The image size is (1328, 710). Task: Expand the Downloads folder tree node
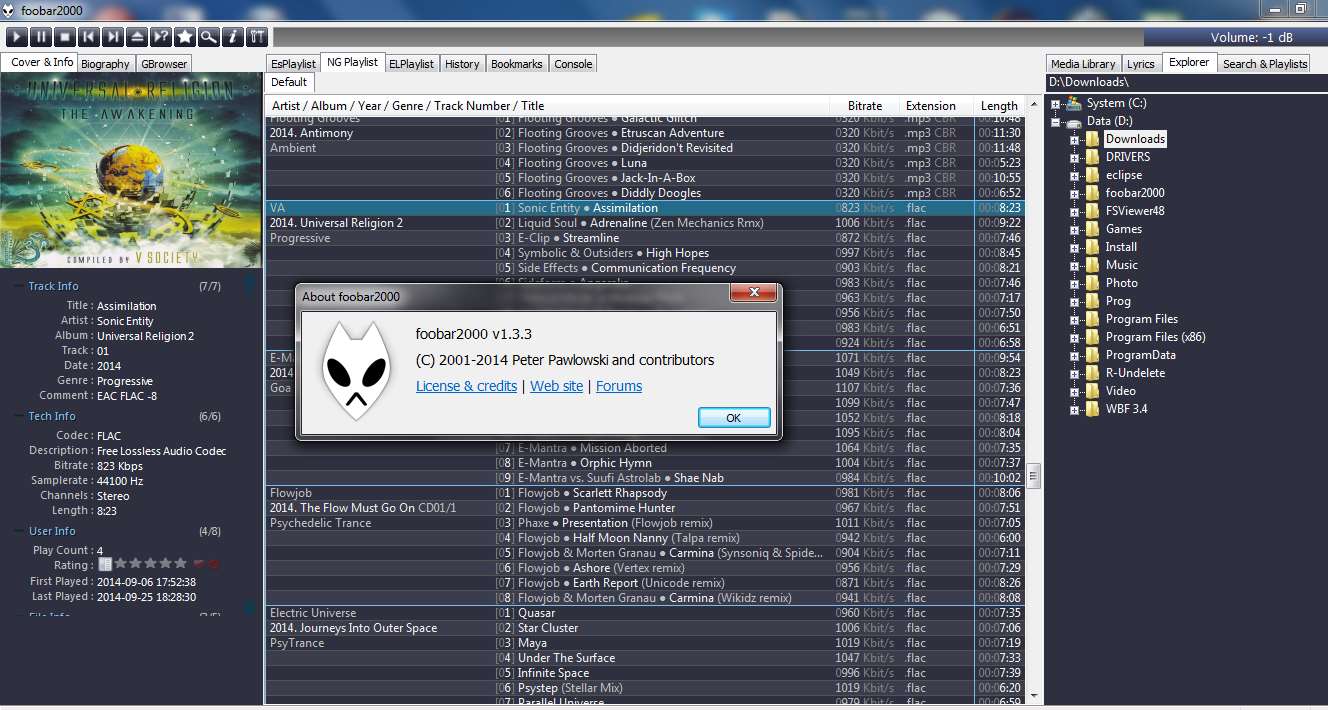tap(1074, 139)
